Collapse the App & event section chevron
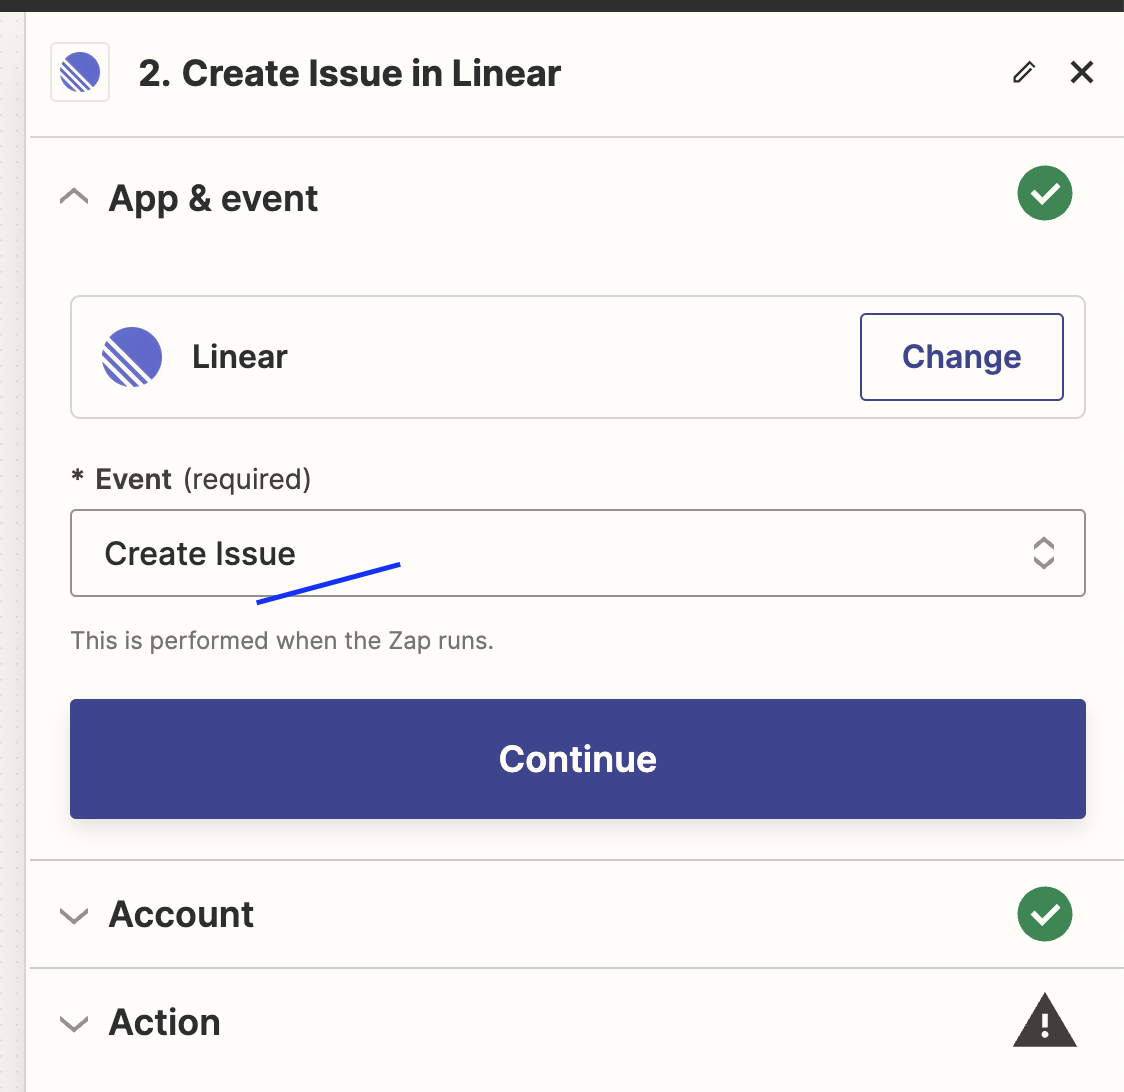Image resolution: width=1124 pixels, height=1092 pixels. point(74,197)
